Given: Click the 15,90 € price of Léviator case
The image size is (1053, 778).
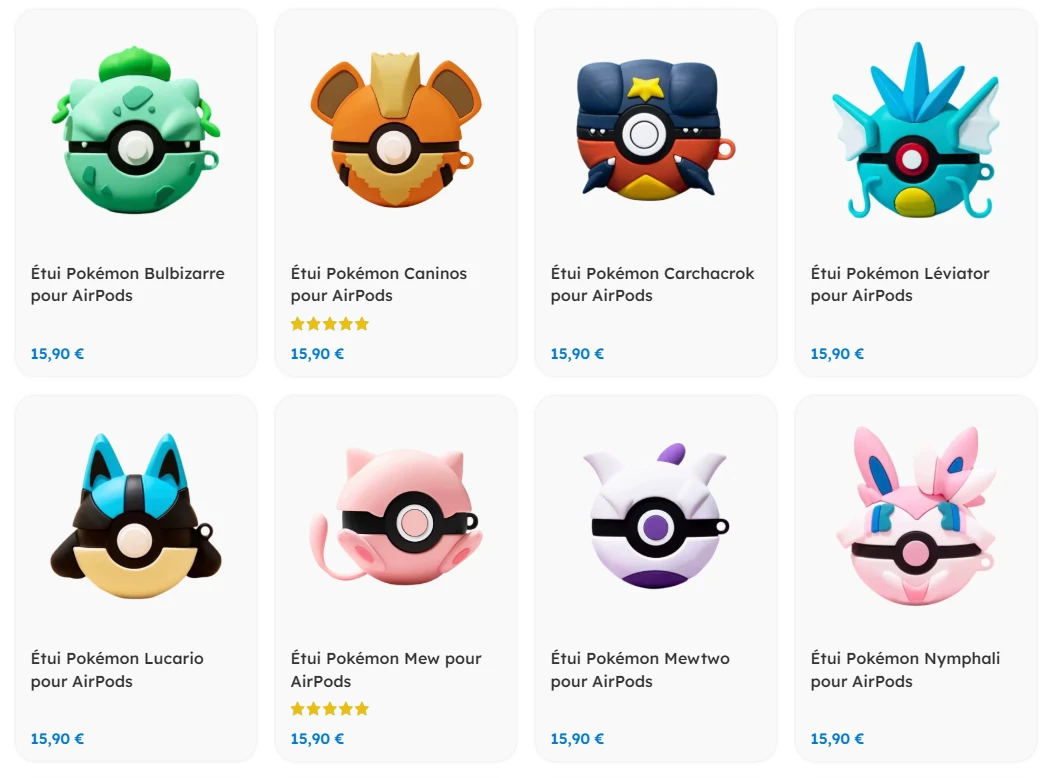Looking at the screenshot, I should 837,354.
